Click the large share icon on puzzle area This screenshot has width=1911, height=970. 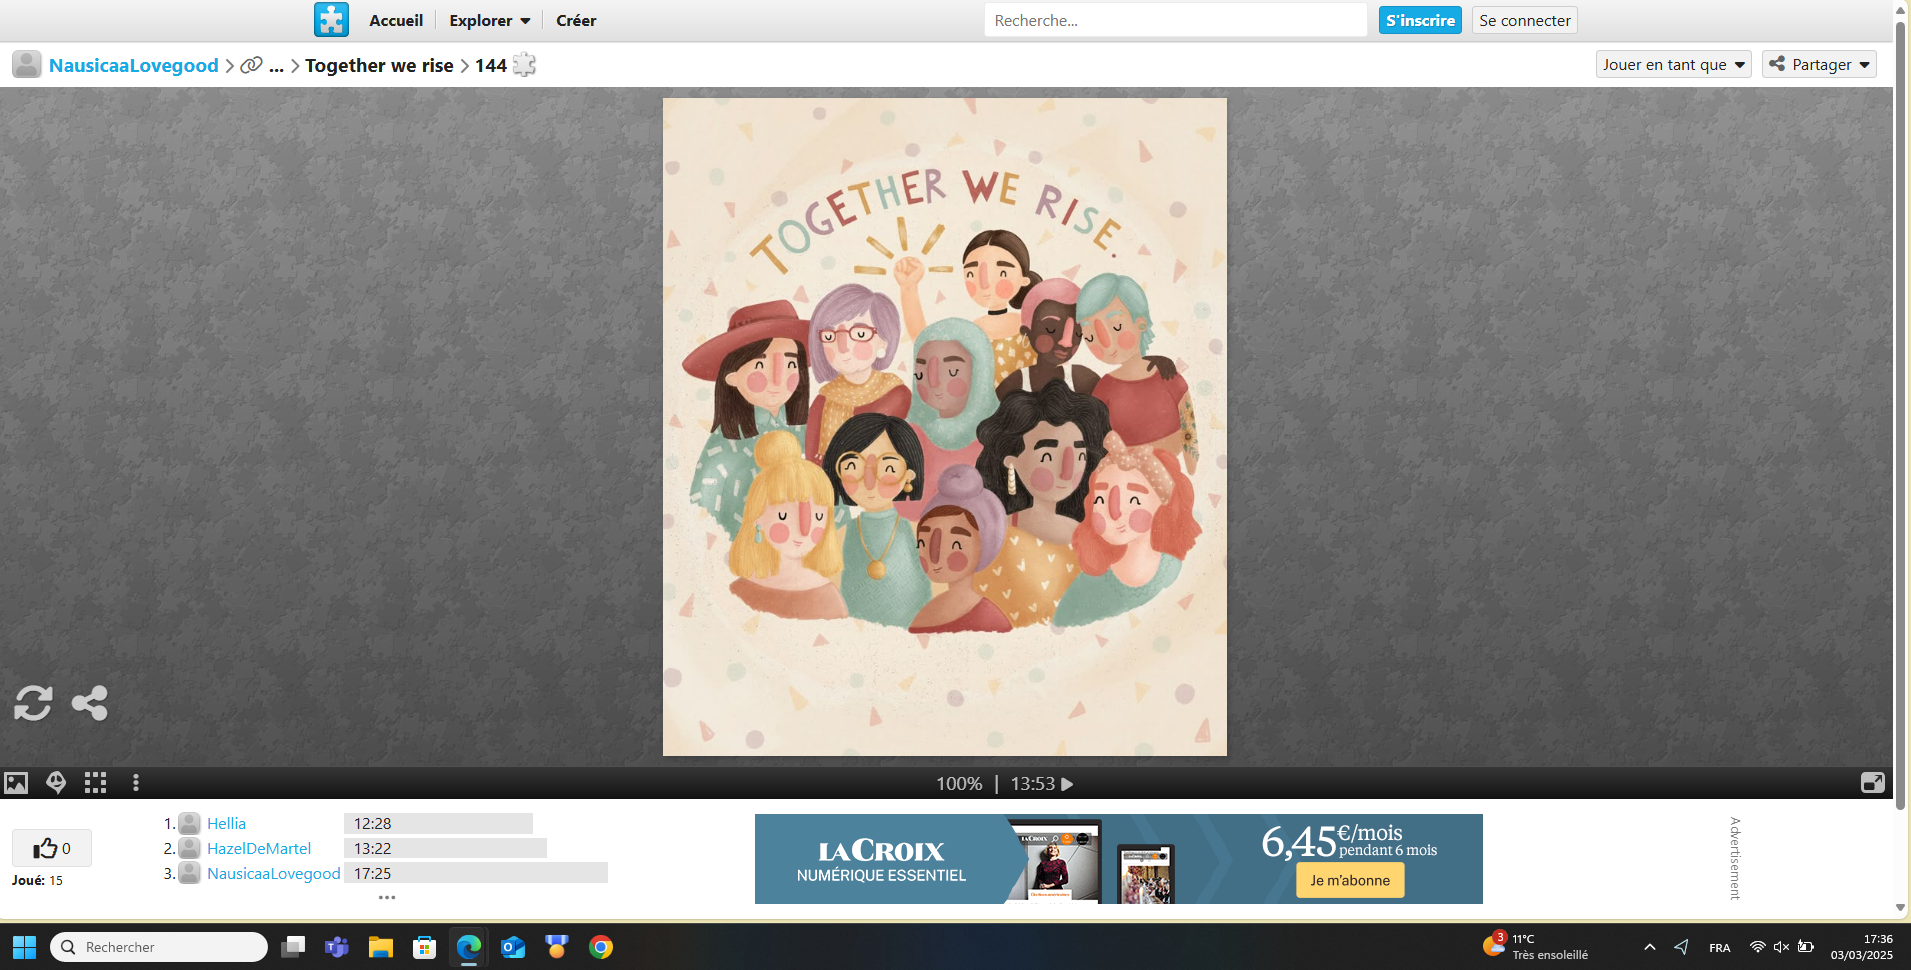pyautogui.click(x=90, y=703)
